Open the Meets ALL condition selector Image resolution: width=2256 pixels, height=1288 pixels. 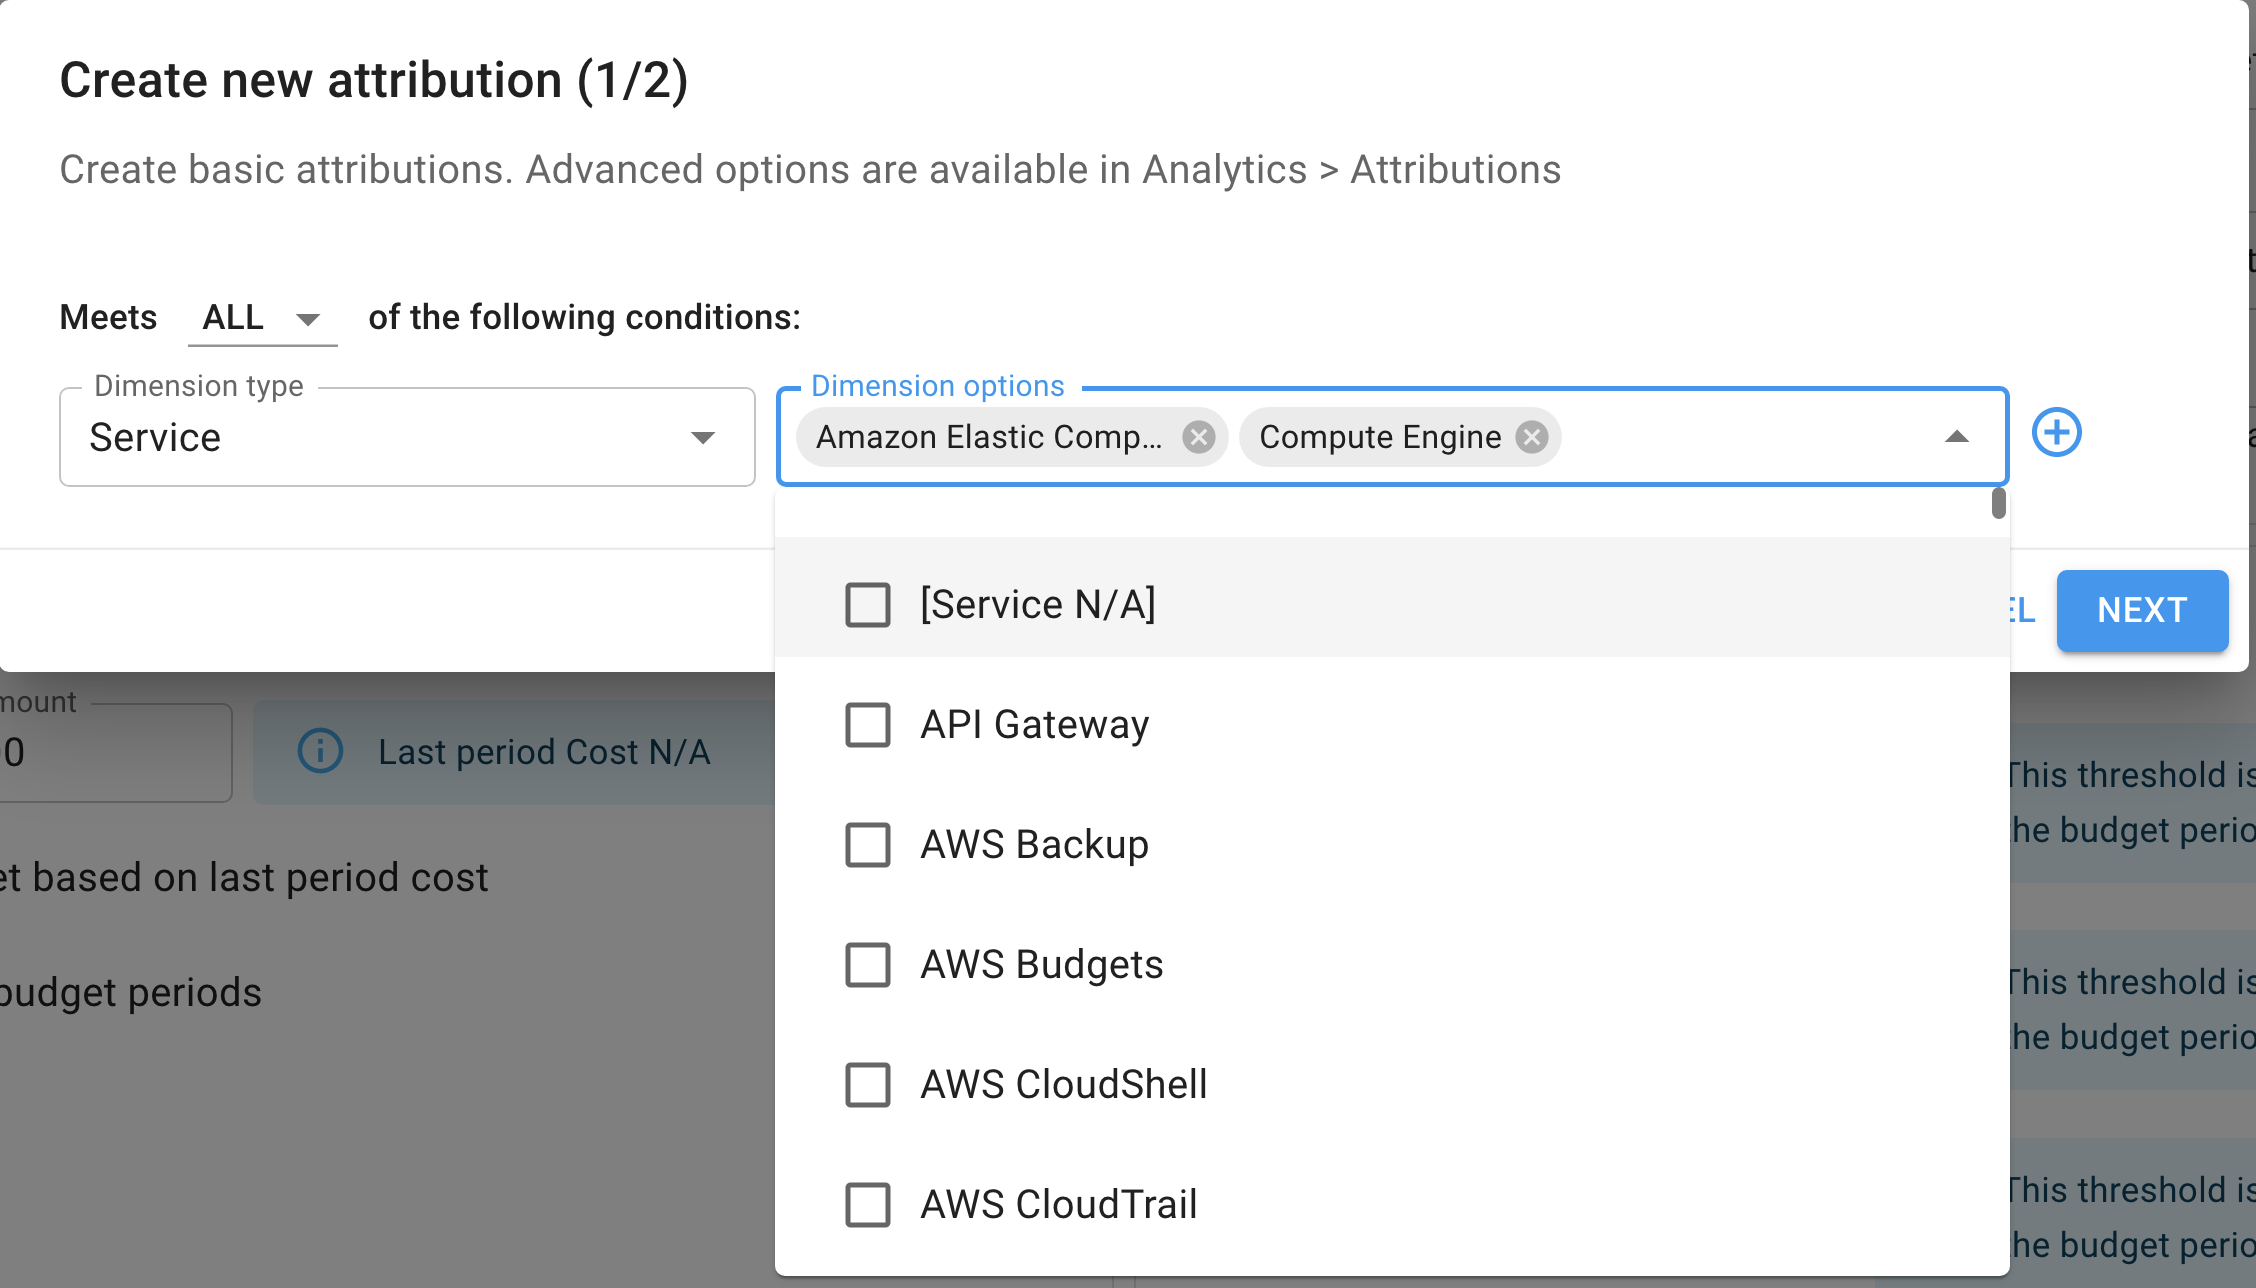tap(262, 318)
